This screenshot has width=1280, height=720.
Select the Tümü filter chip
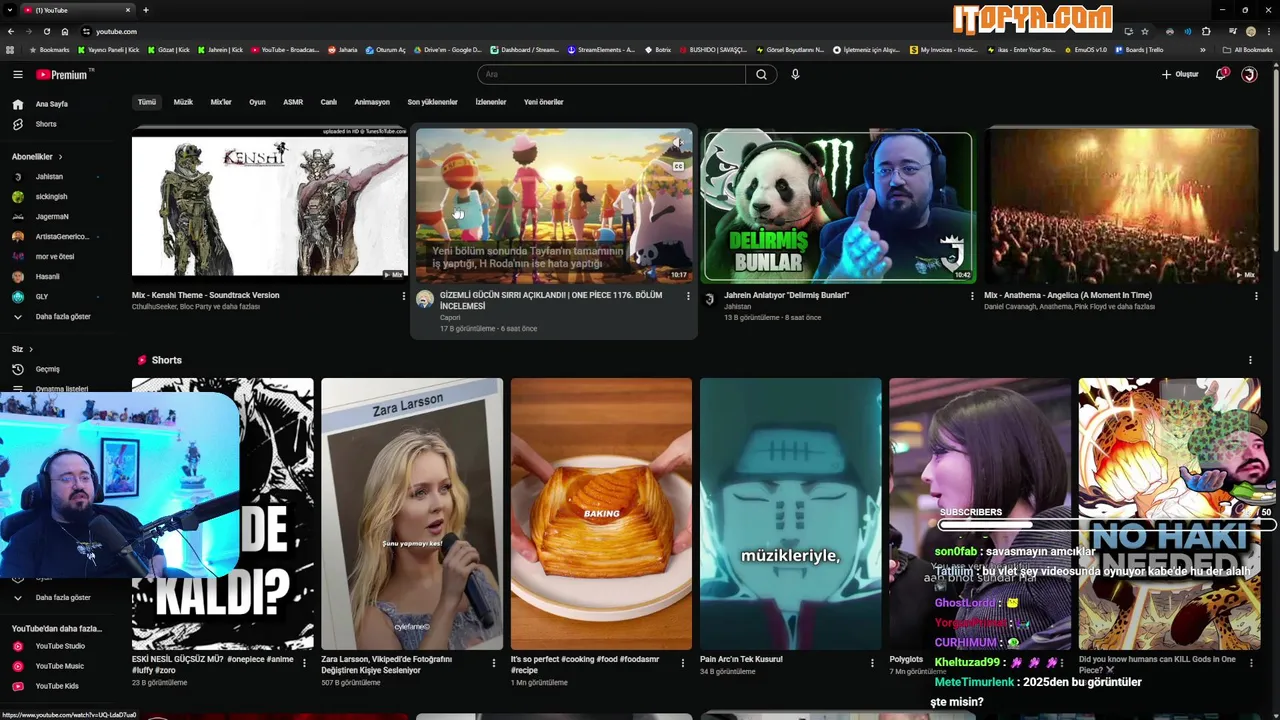click(x=147, y=102)
